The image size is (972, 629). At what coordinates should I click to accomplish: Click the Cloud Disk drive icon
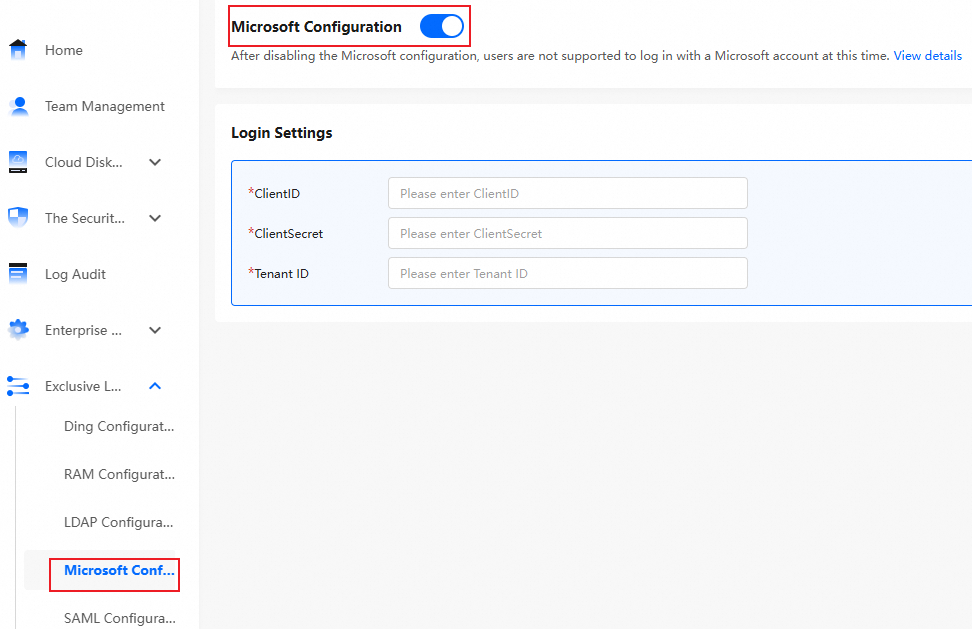tap(18, 162)
